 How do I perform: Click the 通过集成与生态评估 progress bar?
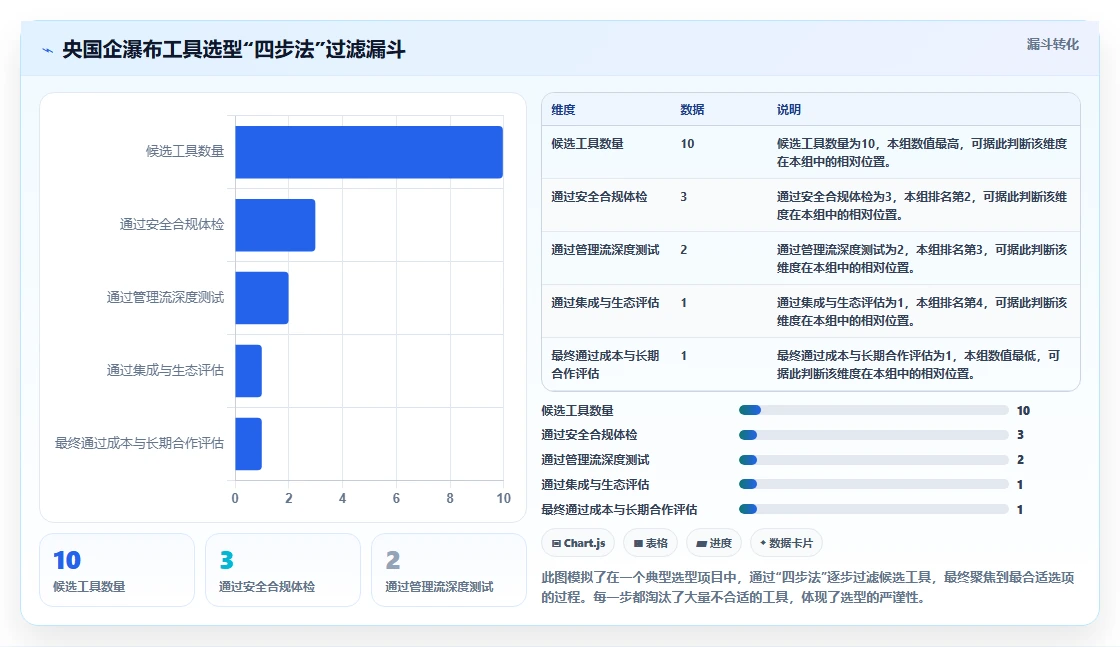pyautogui.click(x=874, y=485)
